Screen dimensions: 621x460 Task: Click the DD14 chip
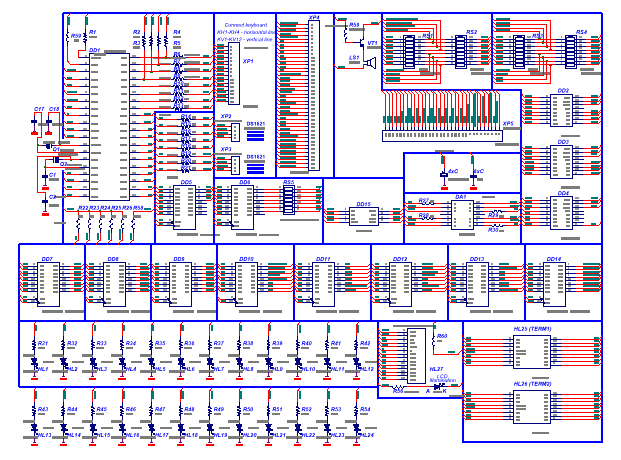(553, 280)
